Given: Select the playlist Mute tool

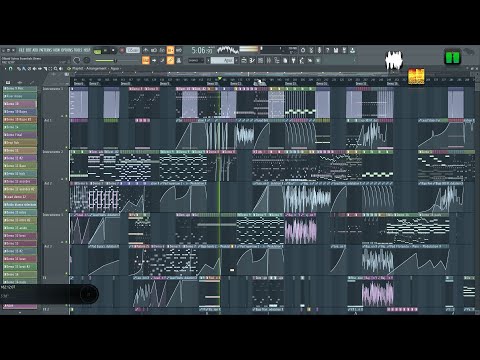Looking at the screenshot, I should click(x=34, y=68).
